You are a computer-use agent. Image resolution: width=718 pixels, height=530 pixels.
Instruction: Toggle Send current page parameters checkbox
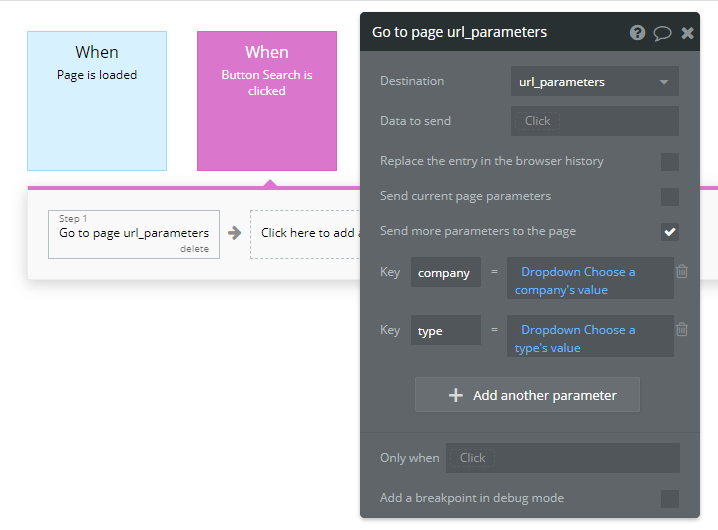[x=669, y=197]
